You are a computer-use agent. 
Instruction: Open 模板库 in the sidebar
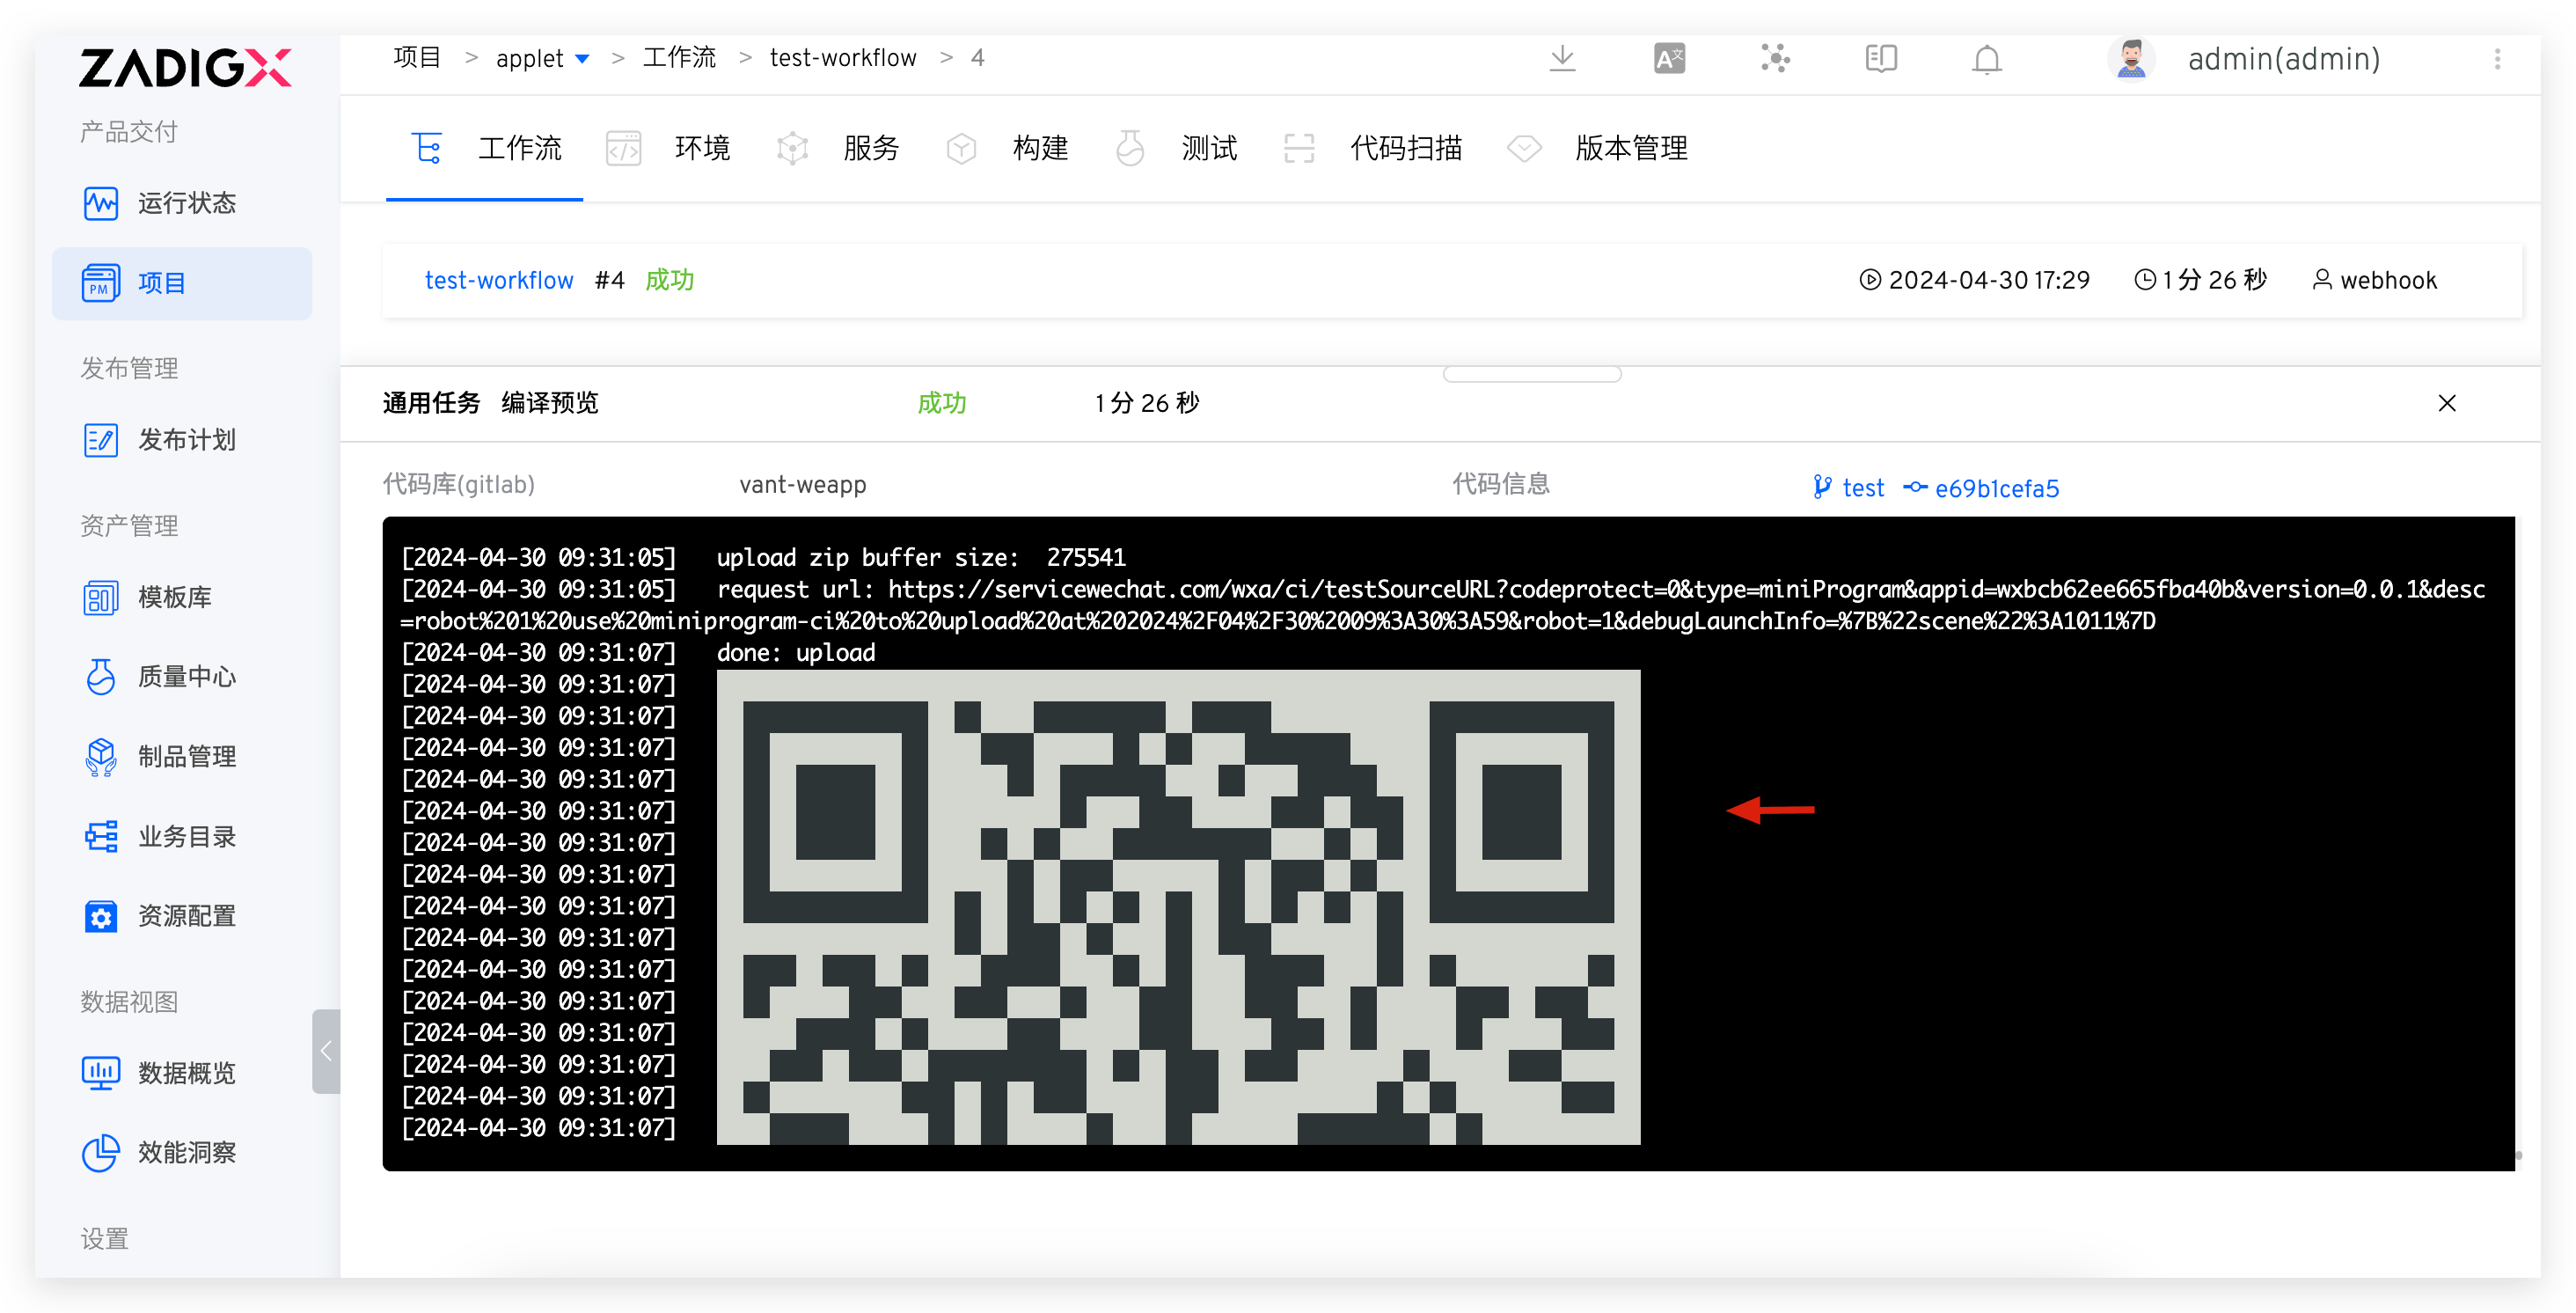182,597
